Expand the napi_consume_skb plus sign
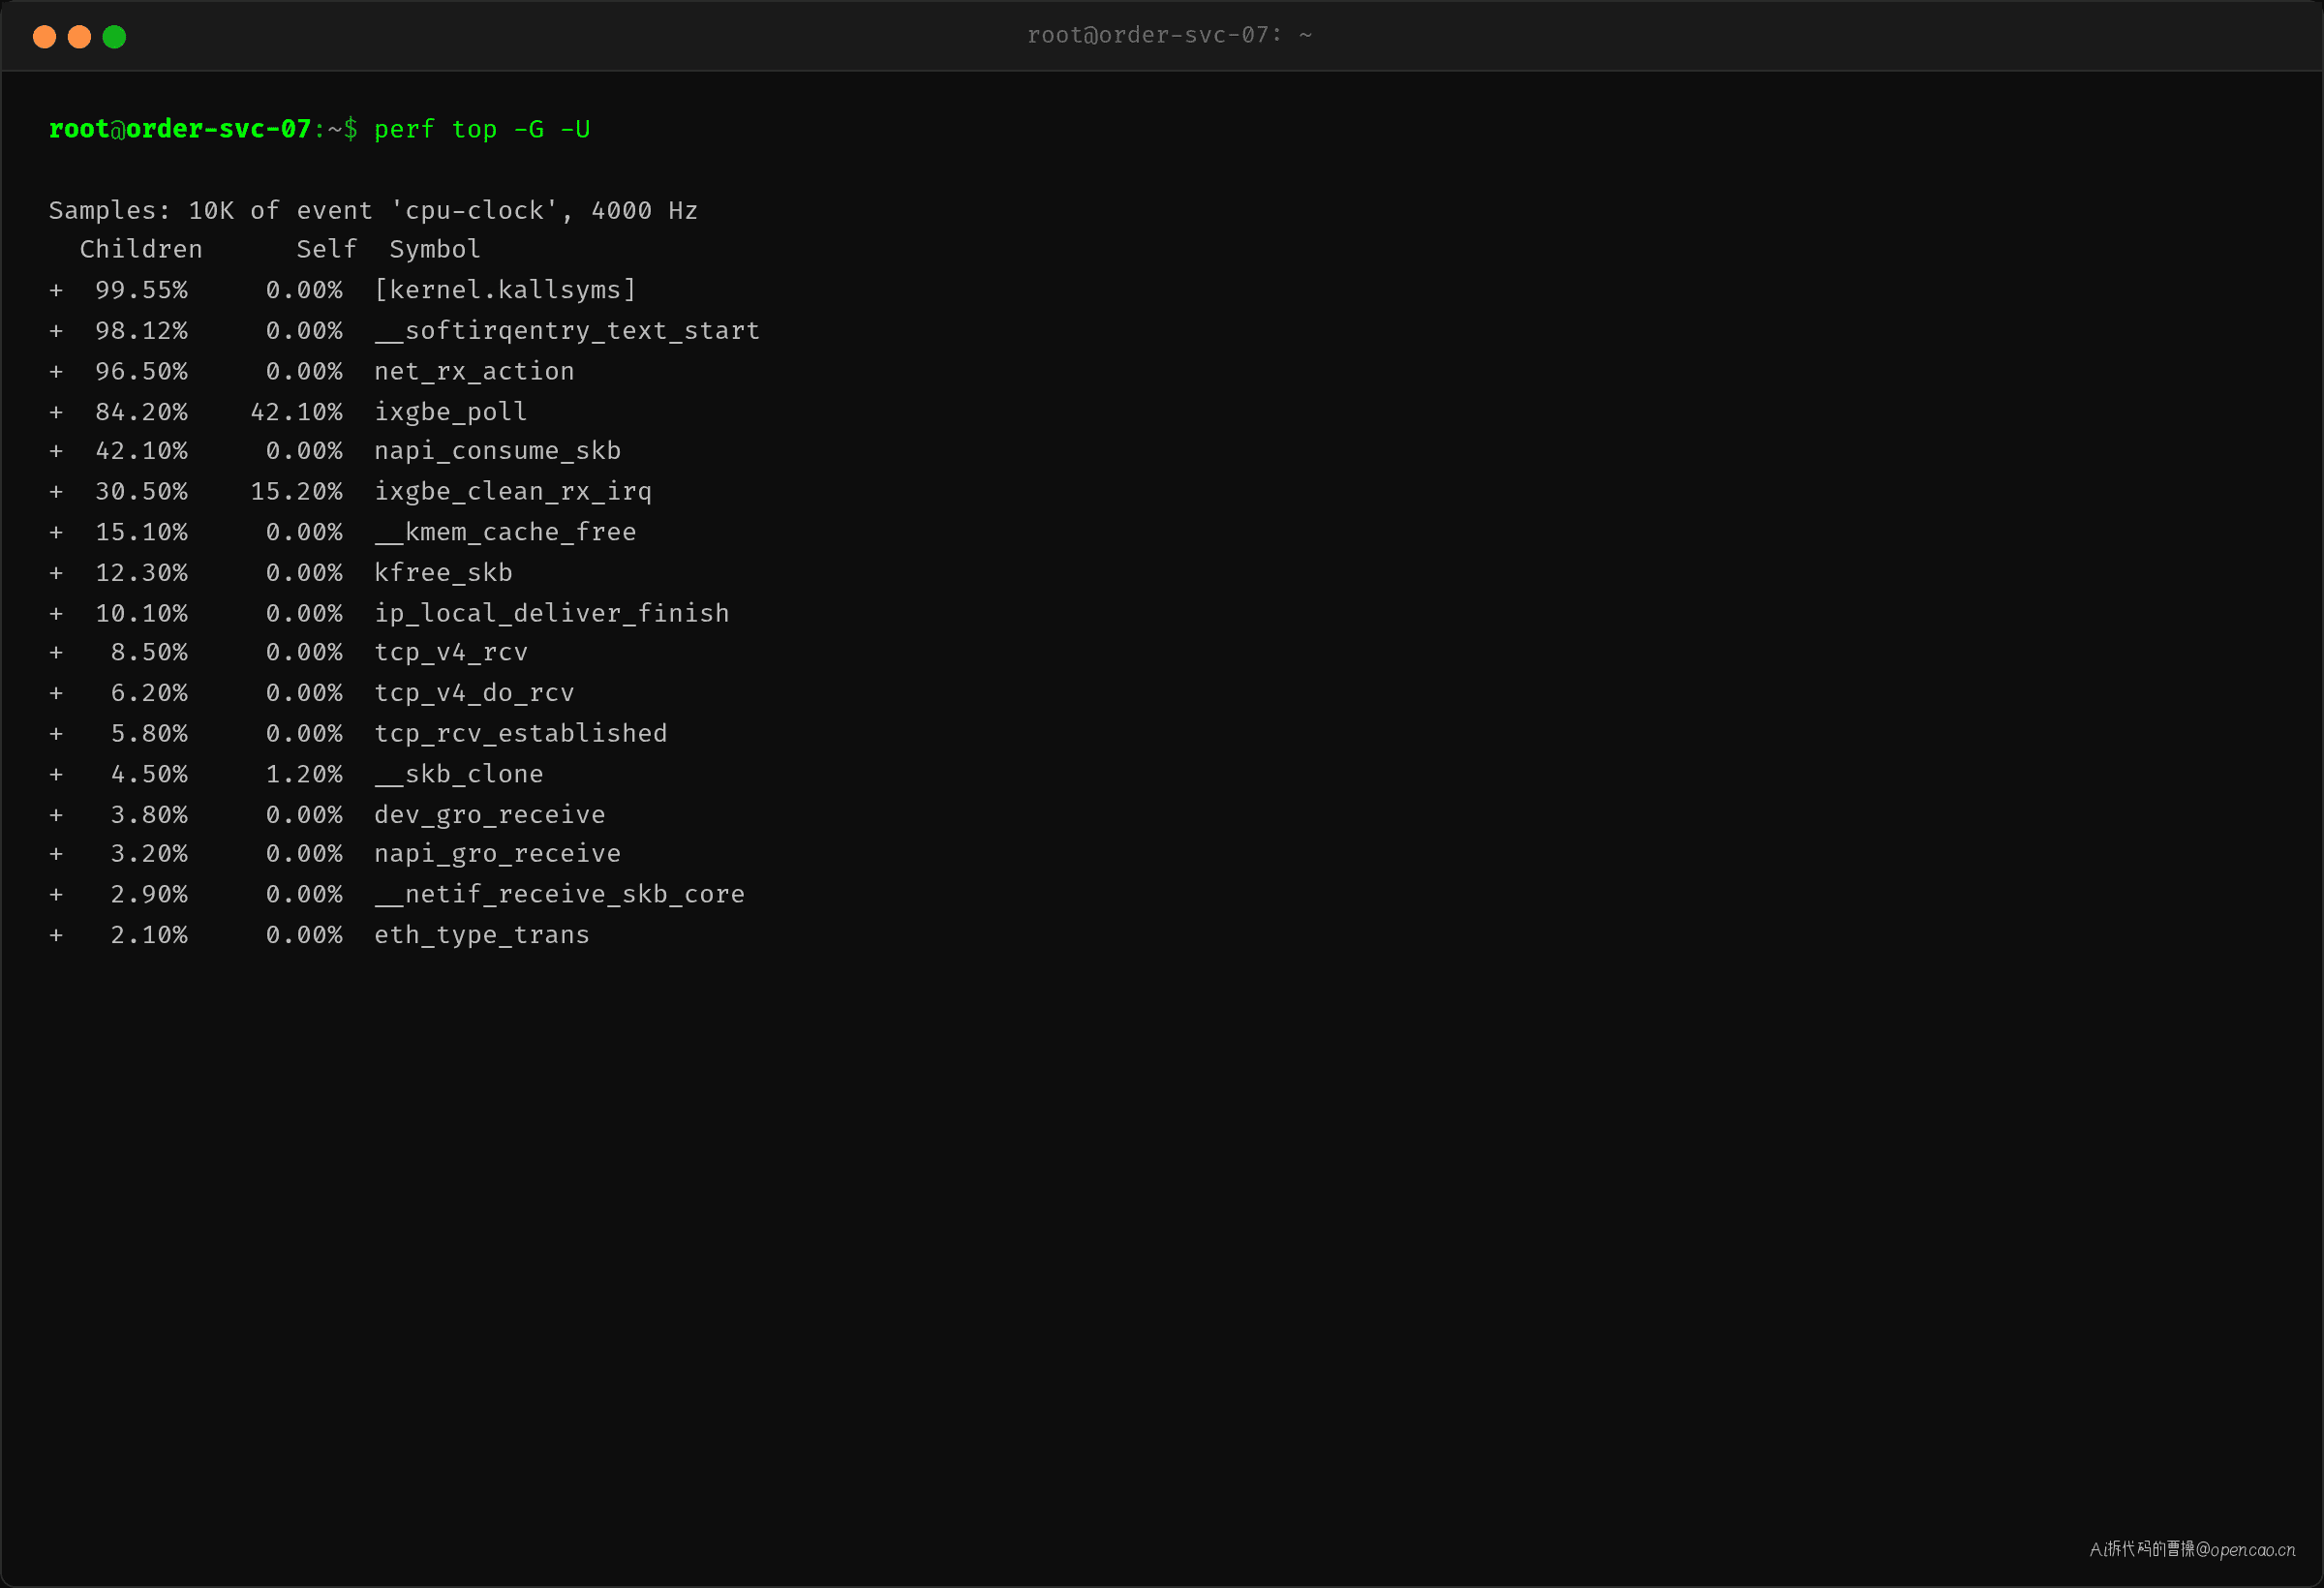The image size is (2324, 1588). click(x=56, y=451)
